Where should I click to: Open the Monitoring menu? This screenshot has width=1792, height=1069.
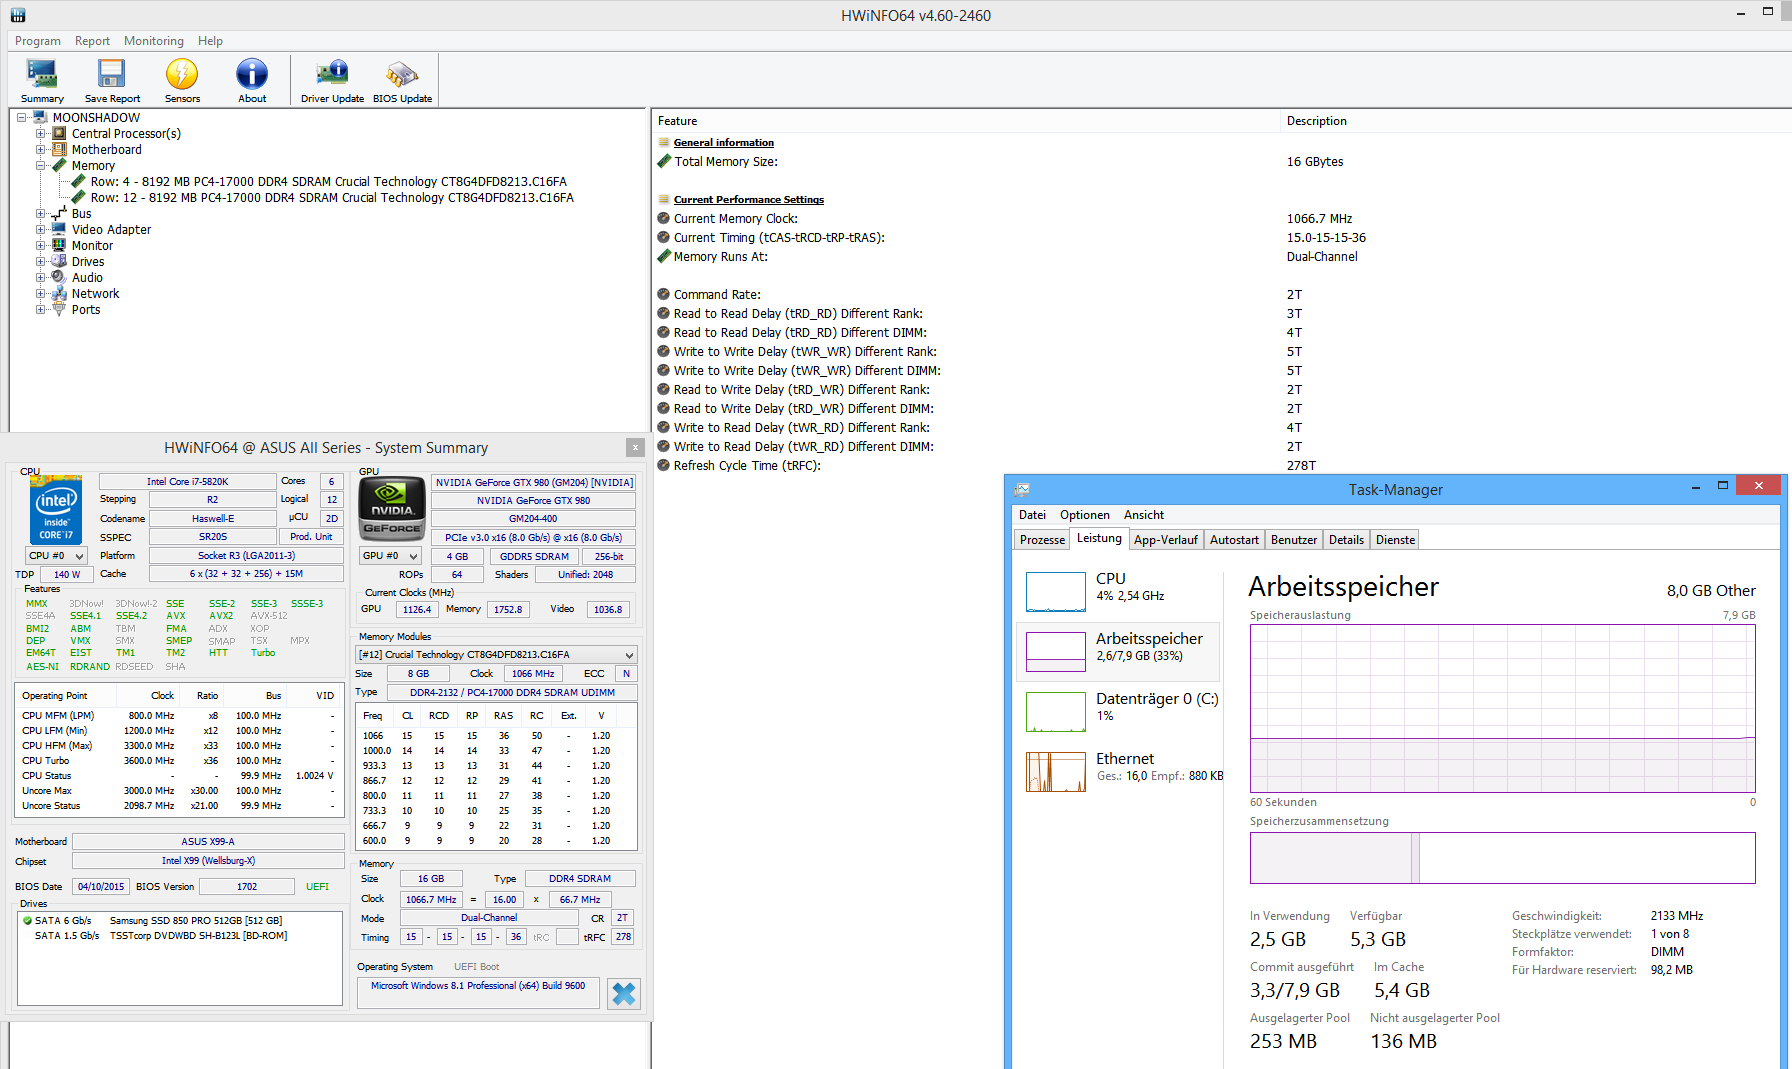(x=154, y=41)
